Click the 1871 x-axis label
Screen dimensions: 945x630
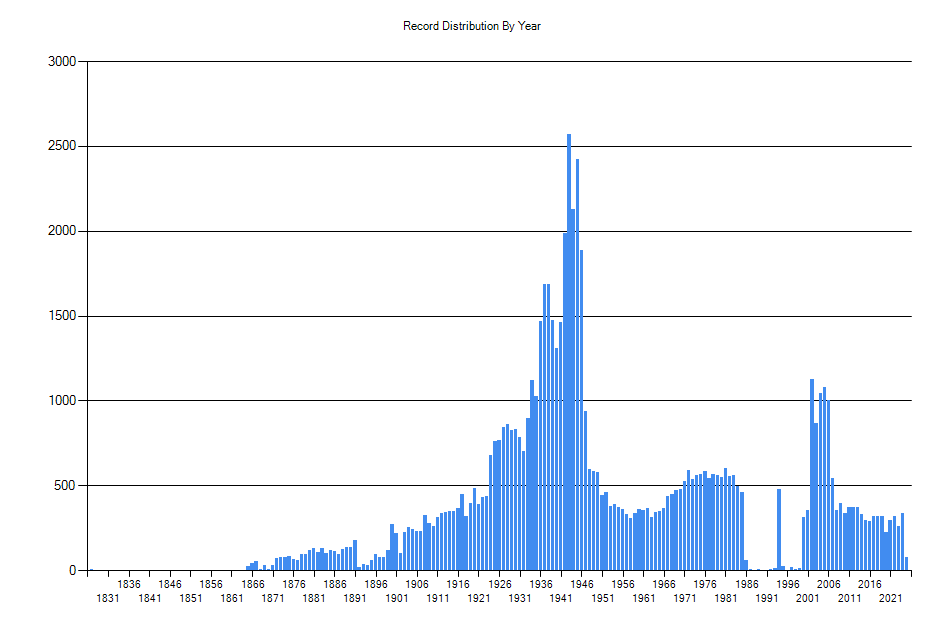pos(273,598)
